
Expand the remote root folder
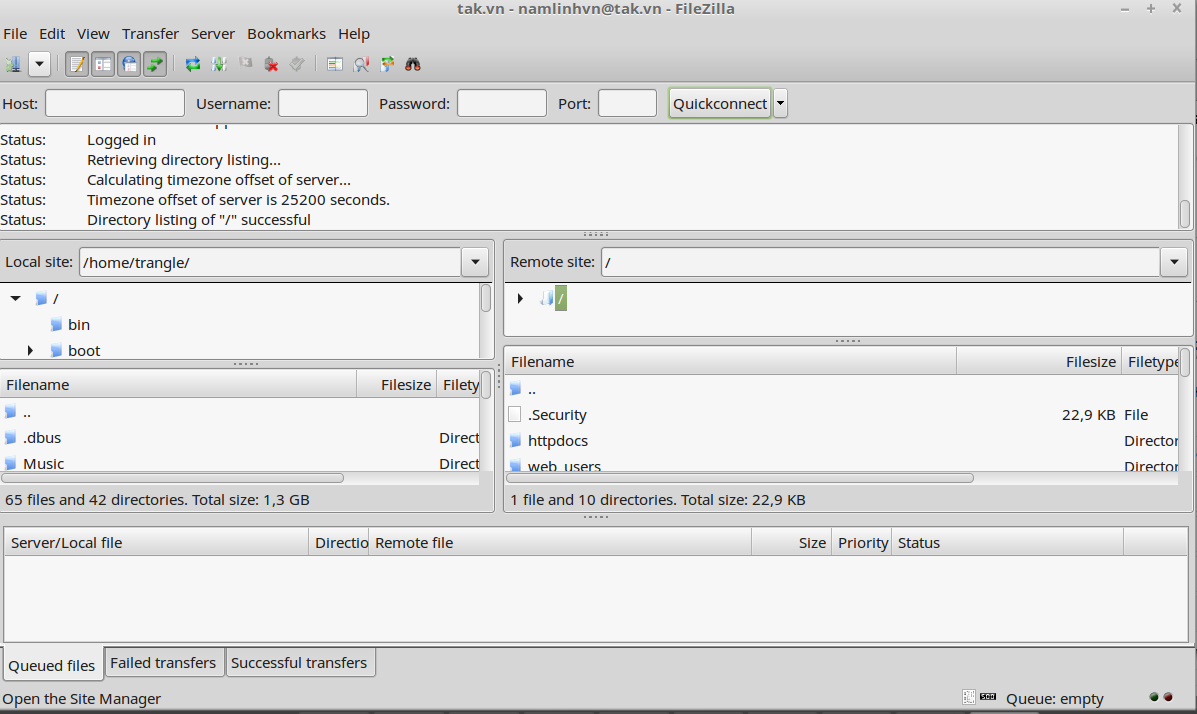click(520, 299)
